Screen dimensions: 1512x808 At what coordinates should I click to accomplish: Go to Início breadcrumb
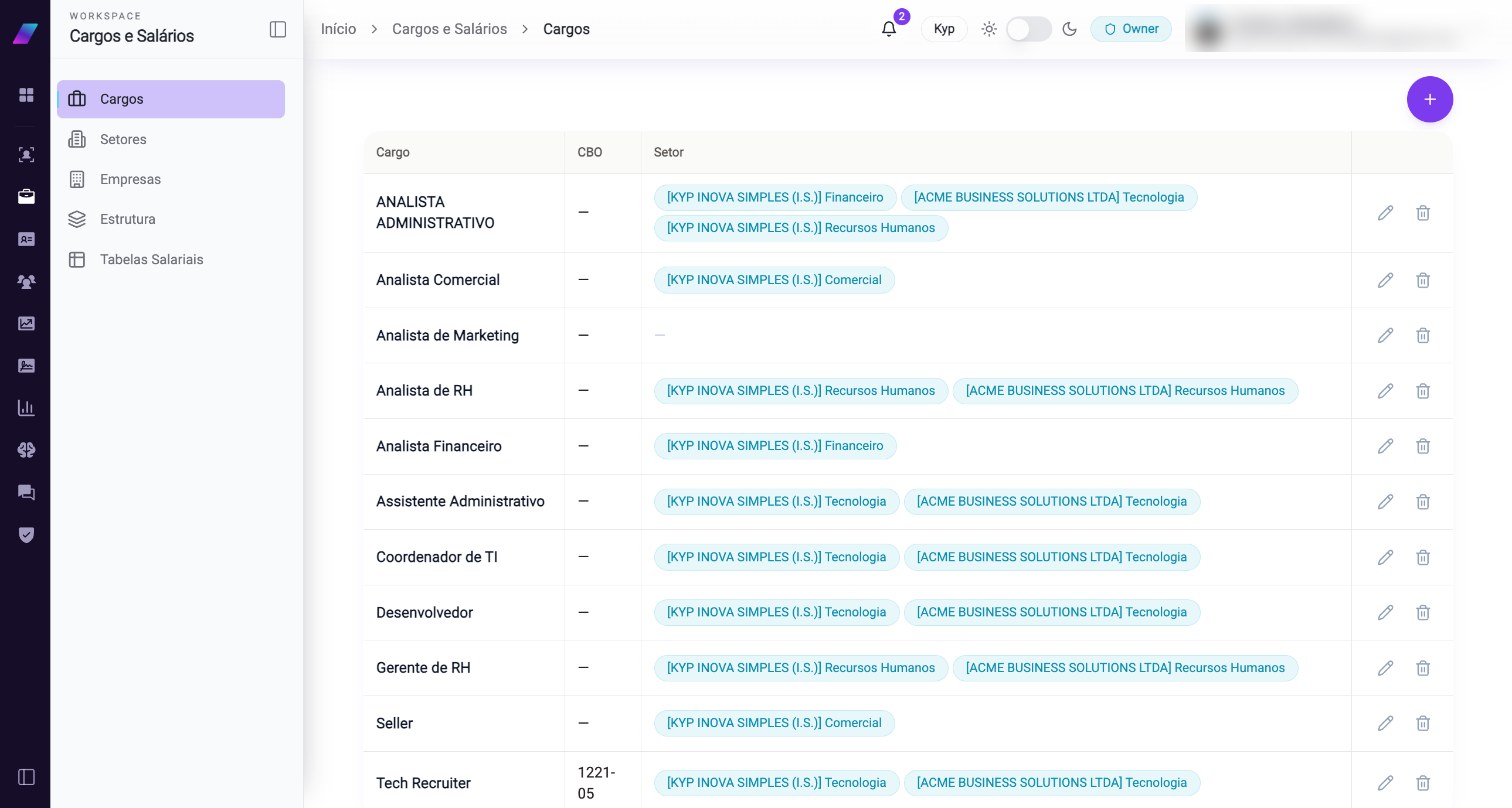click(338, 29)
